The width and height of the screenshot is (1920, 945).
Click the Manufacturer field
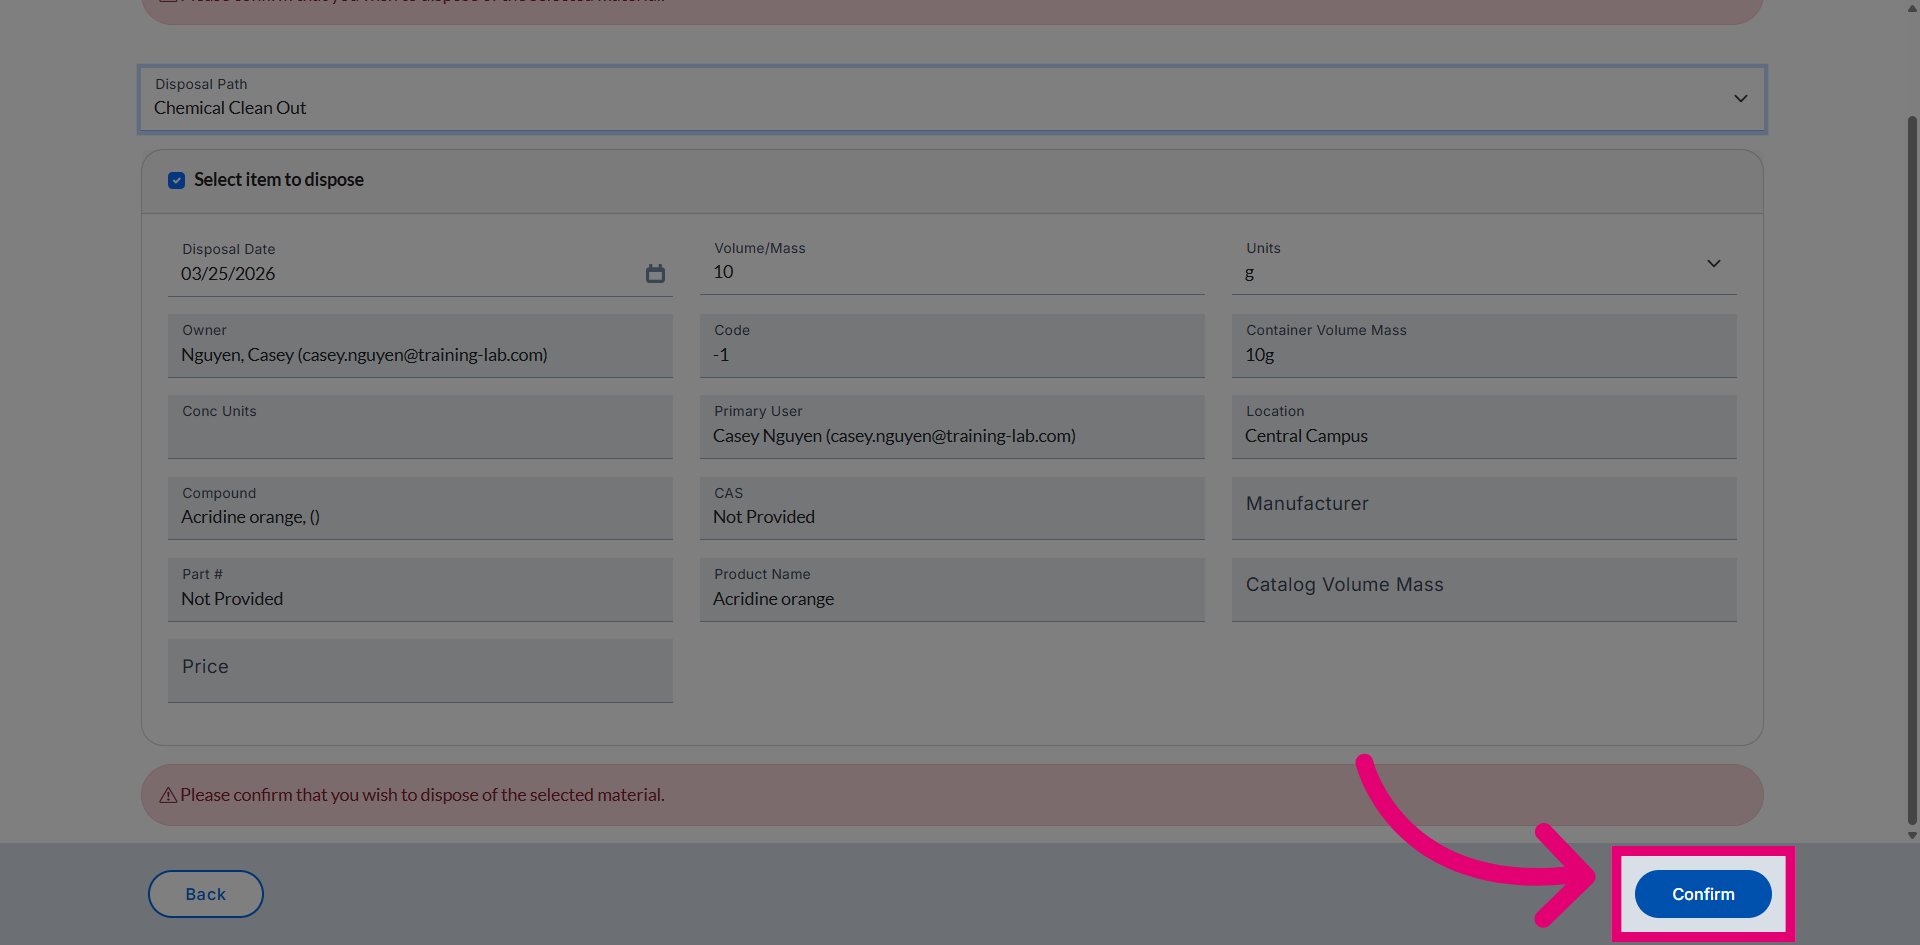click(x=1484, y=508)
